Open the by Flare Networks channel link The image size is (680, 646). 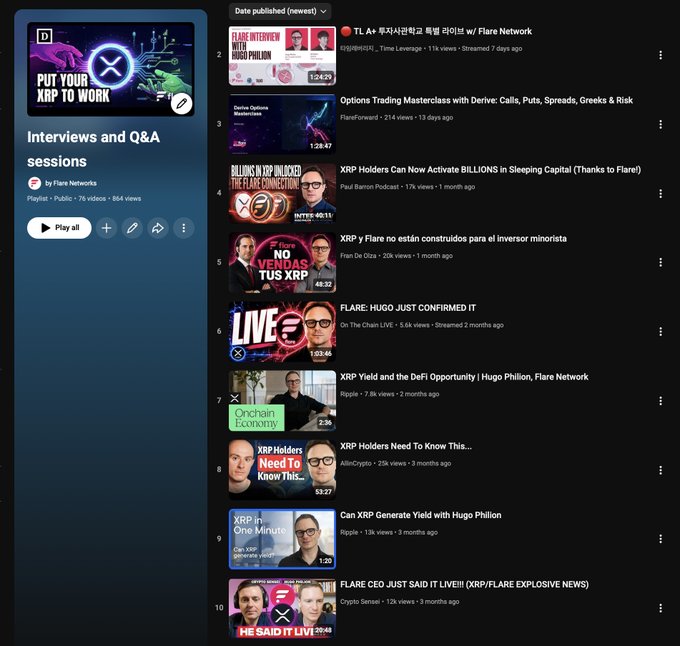point(71,183)
